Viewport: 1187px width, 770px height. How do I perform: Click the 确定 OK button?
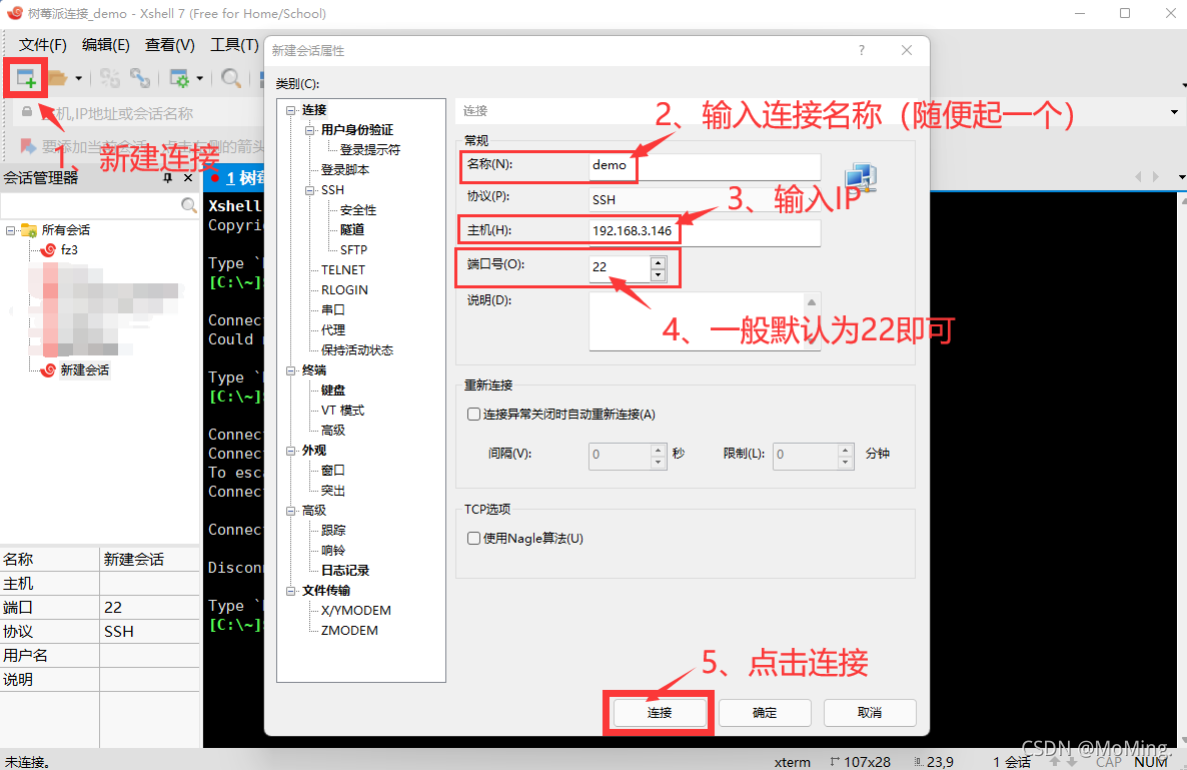coord(765,712)
